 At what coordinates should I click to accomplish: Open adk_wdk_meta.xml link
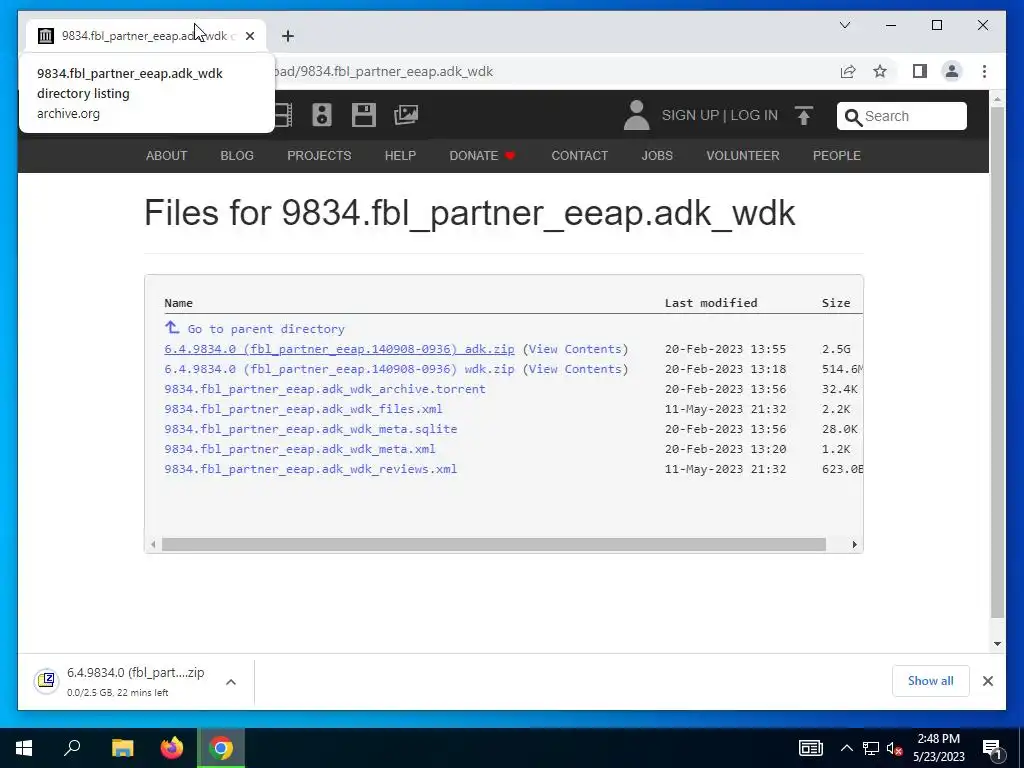300,449
